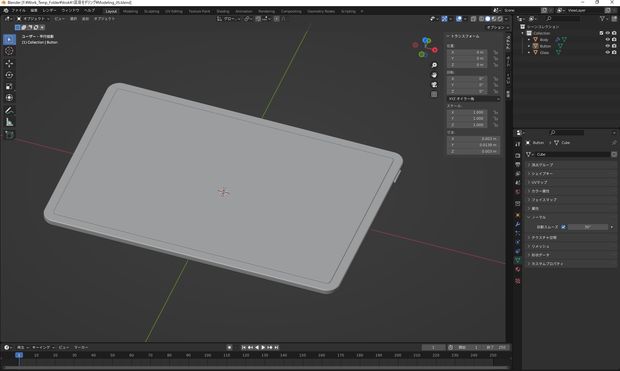This screenshot has height=371, width=620.
Task: Open the World properties tab
Action: pos(518,192)
